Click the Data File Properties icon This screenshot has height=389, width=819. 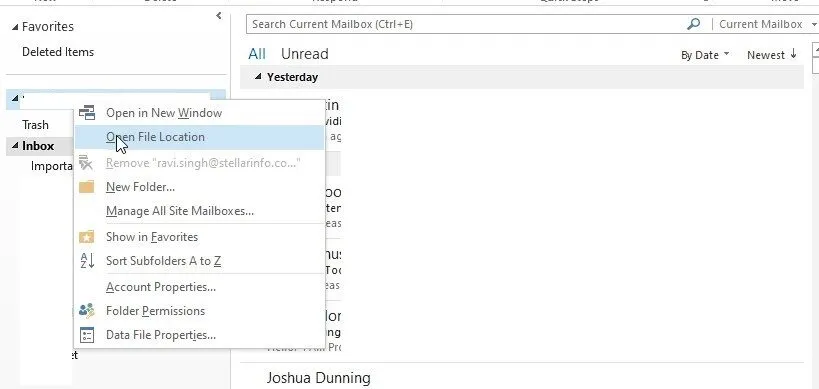point(87,335)
